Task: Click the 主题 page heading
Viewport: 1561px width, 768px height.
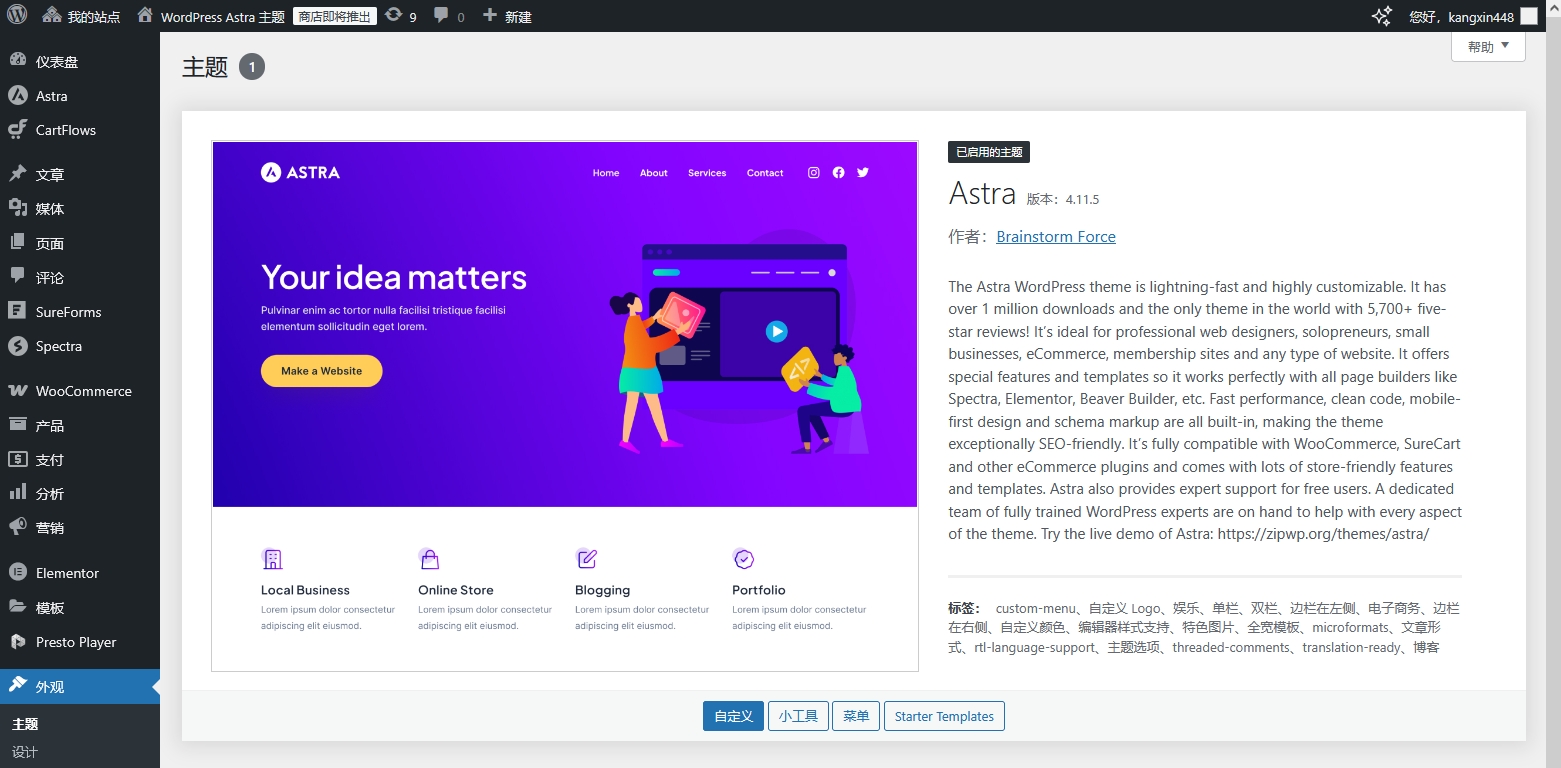Action: 205,67
